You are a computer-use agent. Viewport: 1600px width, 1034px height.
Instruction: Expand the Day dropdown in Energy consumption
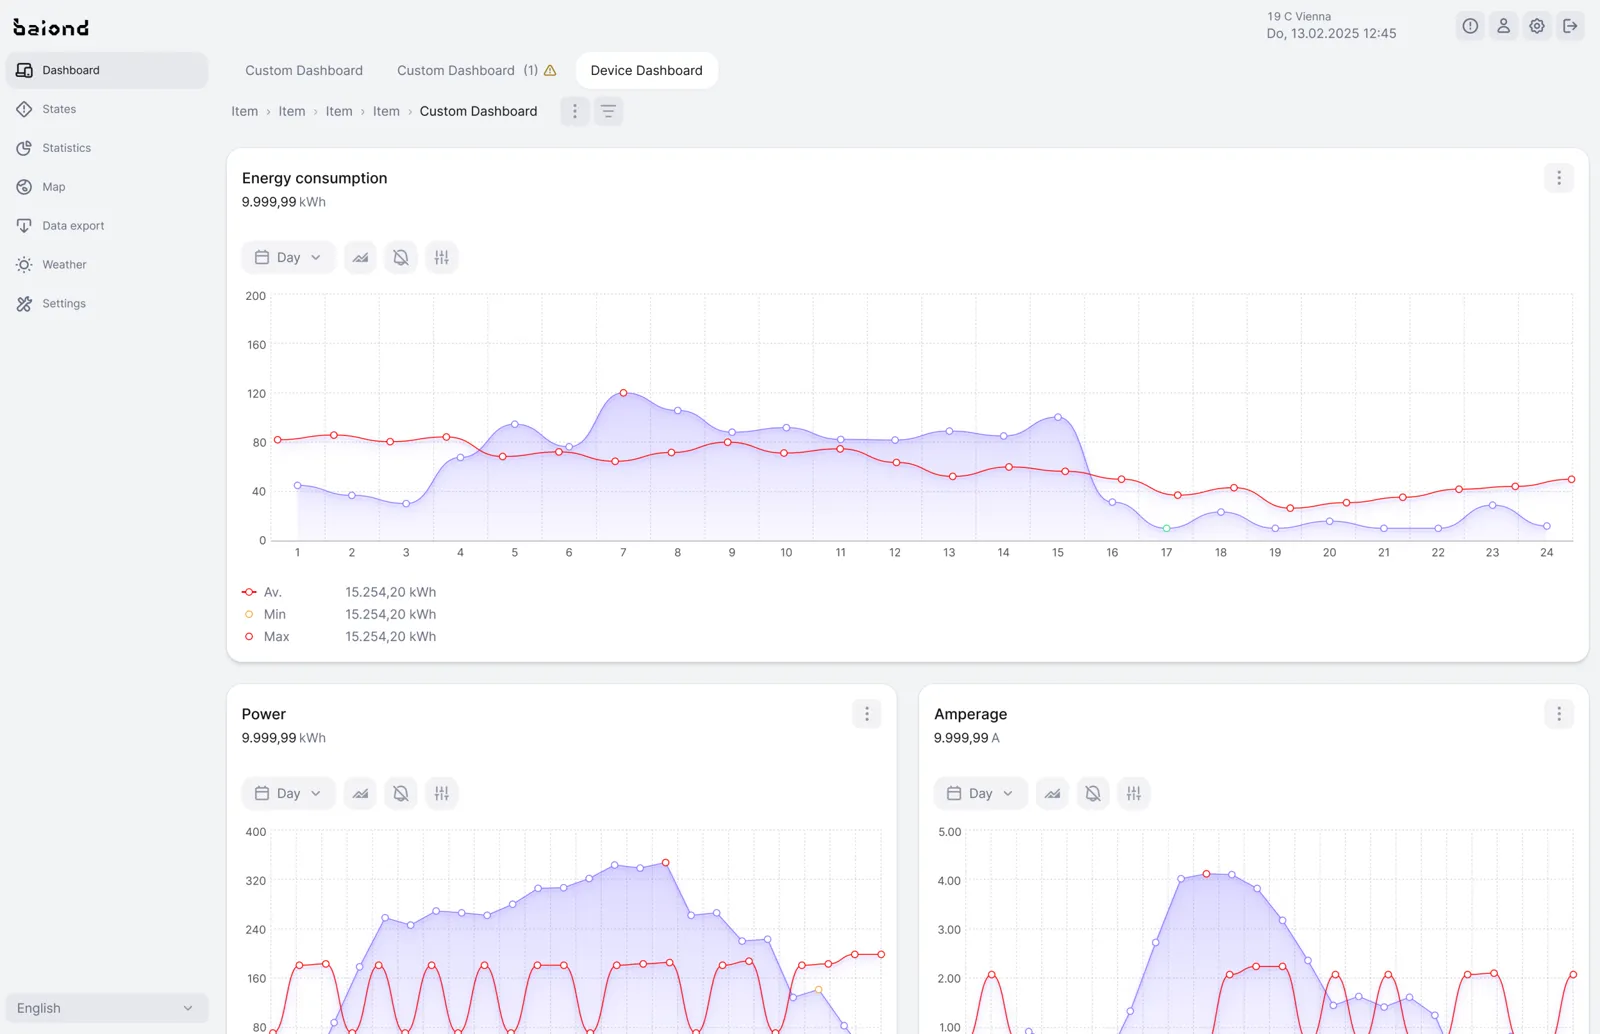288,257
